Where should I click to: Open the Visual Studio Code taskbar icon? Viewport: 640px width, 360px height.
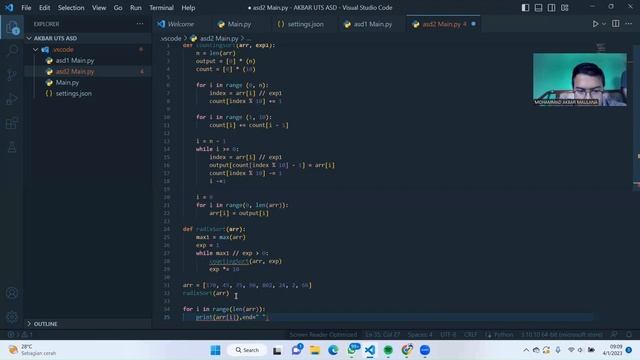pos(370,350)
